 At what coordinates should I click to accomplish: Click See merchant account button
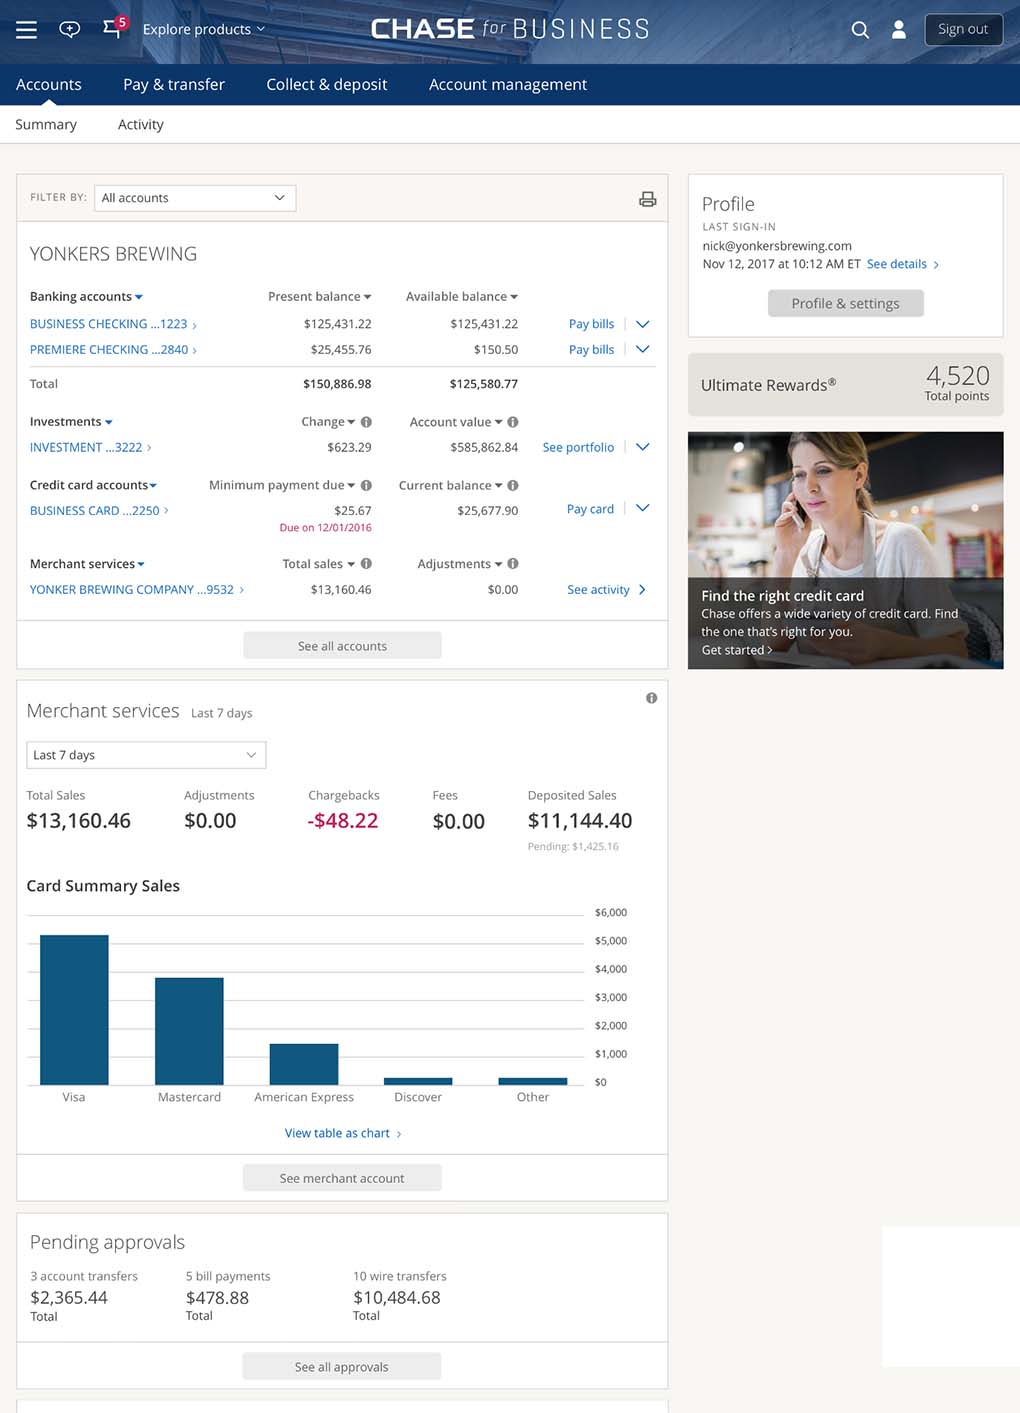click(x=342, y=1178)
